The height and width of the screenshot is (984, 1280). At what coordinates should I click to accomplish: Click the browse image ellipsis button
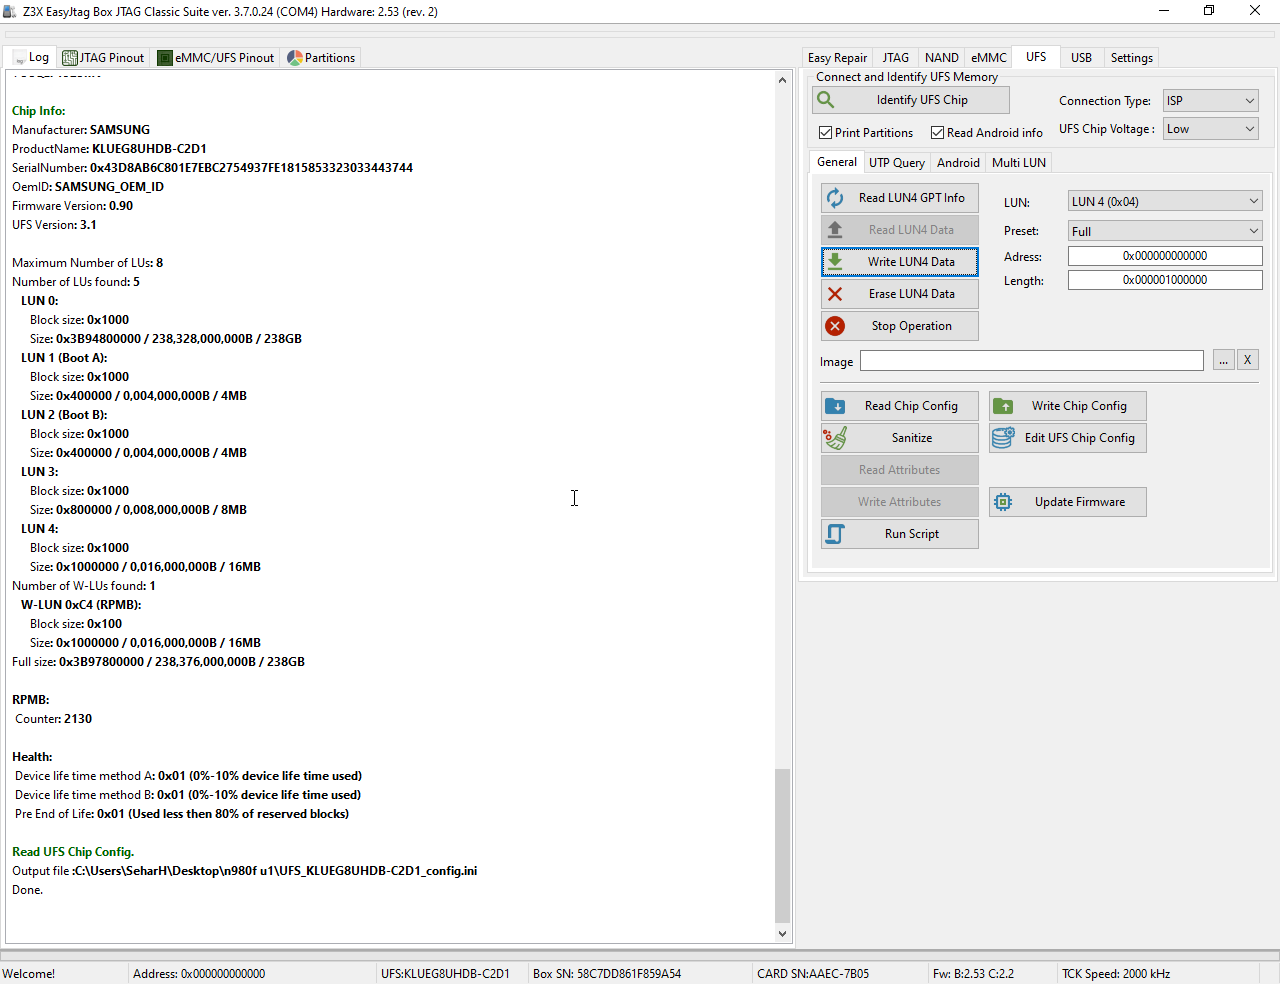click(1224, 360)
